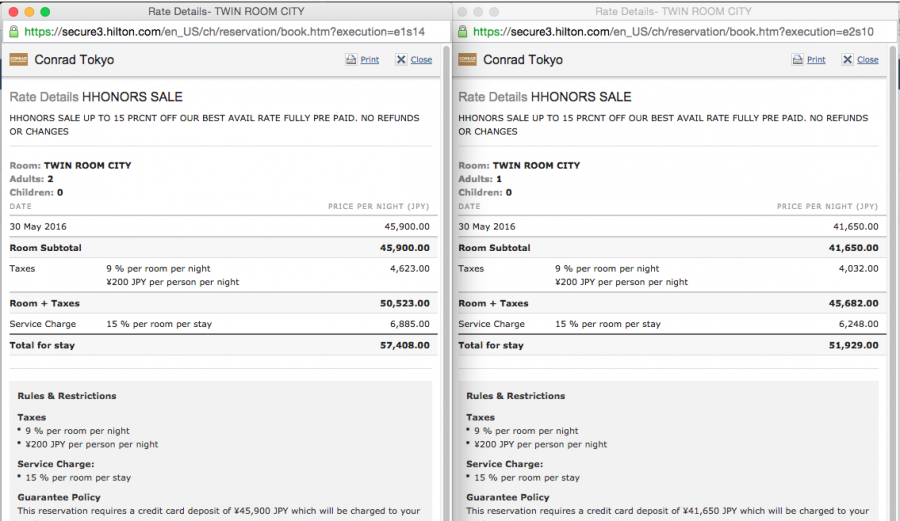Click the Conrad logo in the 2-adults rate window
This screenshot has height=521, width=900.
(x=18, y=60)
